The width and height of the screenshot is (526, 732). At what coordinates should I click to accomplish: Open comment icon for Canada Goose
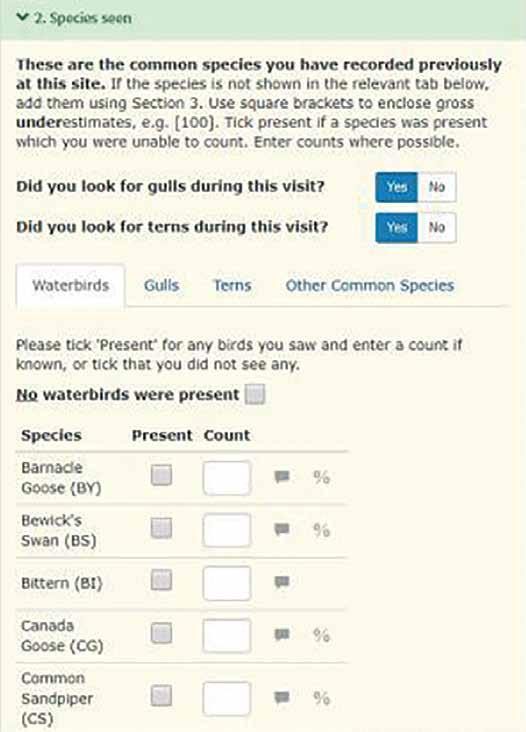[x=282, y=634]
